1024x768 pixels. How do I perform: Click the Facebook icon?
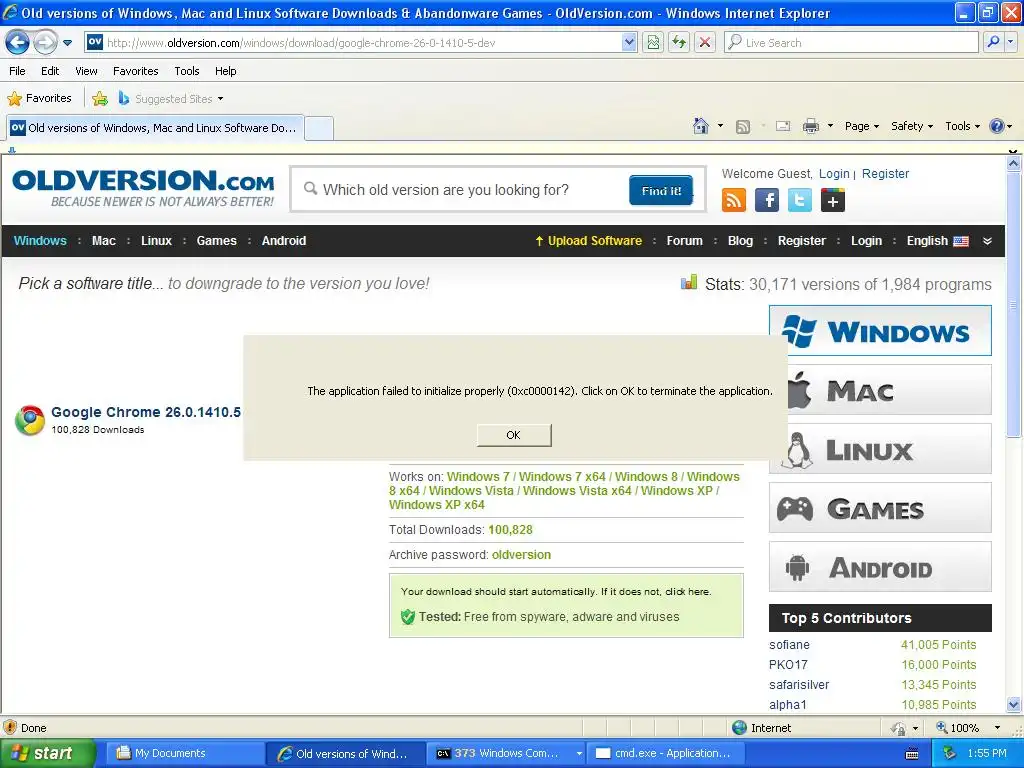[x=767, y=200]
